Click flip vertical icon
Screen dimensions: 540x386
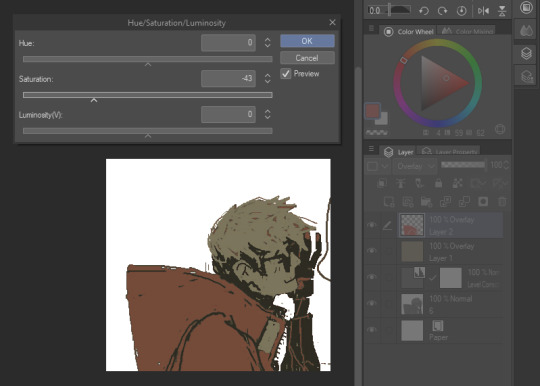pyautogui.click(x=502, y=11)
